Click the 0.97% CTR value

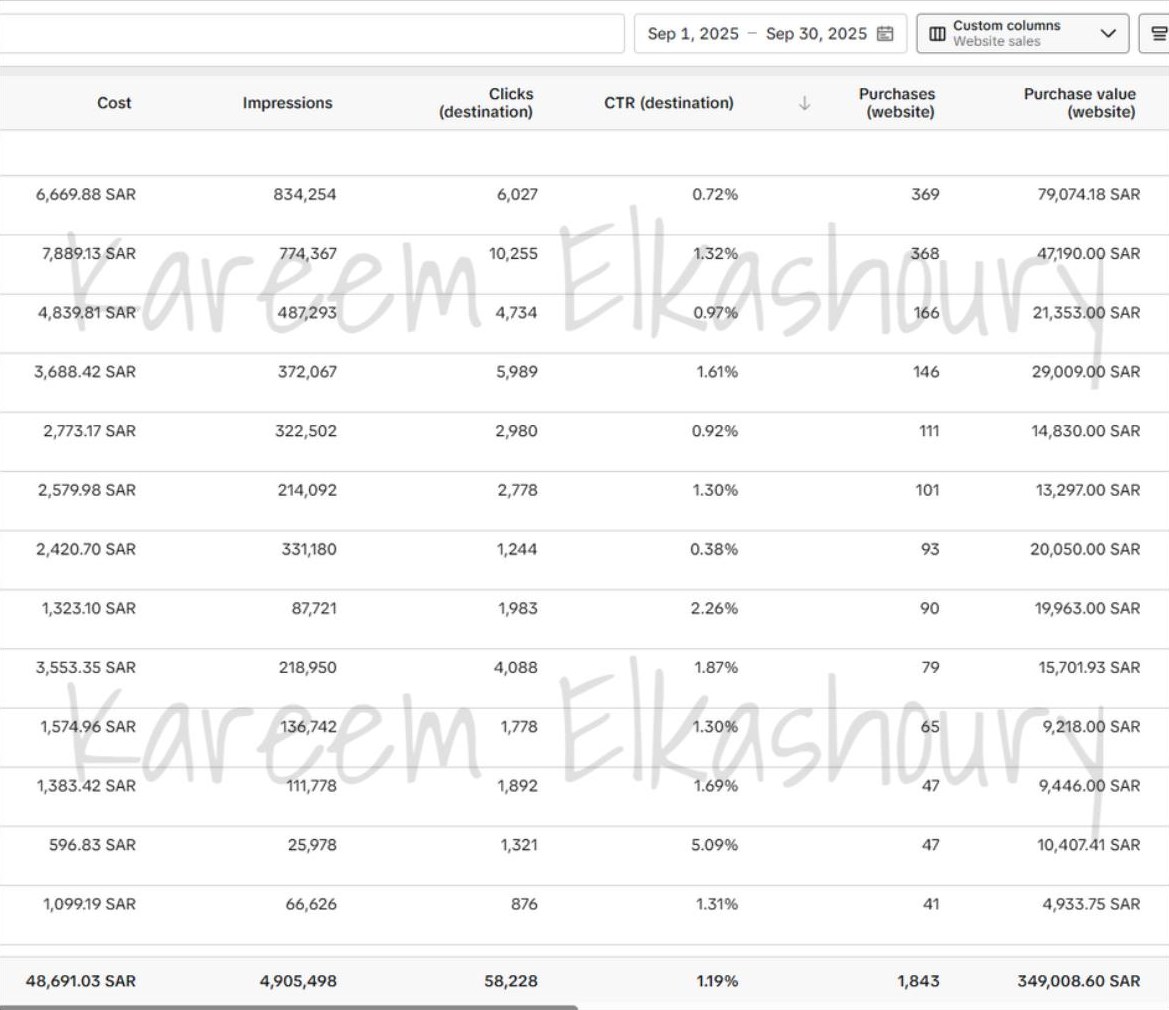(716, 313)
